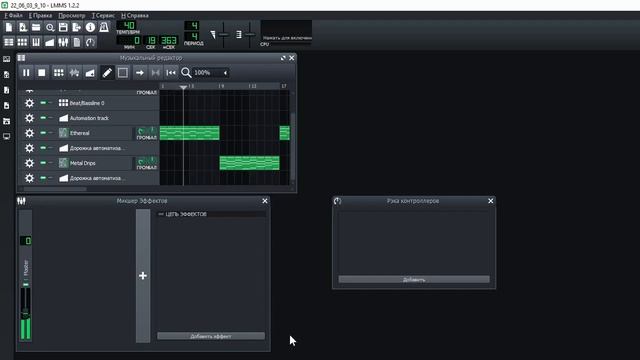640x360 pixels.
Task: Open the Файл menu
Action: point(14,16)
